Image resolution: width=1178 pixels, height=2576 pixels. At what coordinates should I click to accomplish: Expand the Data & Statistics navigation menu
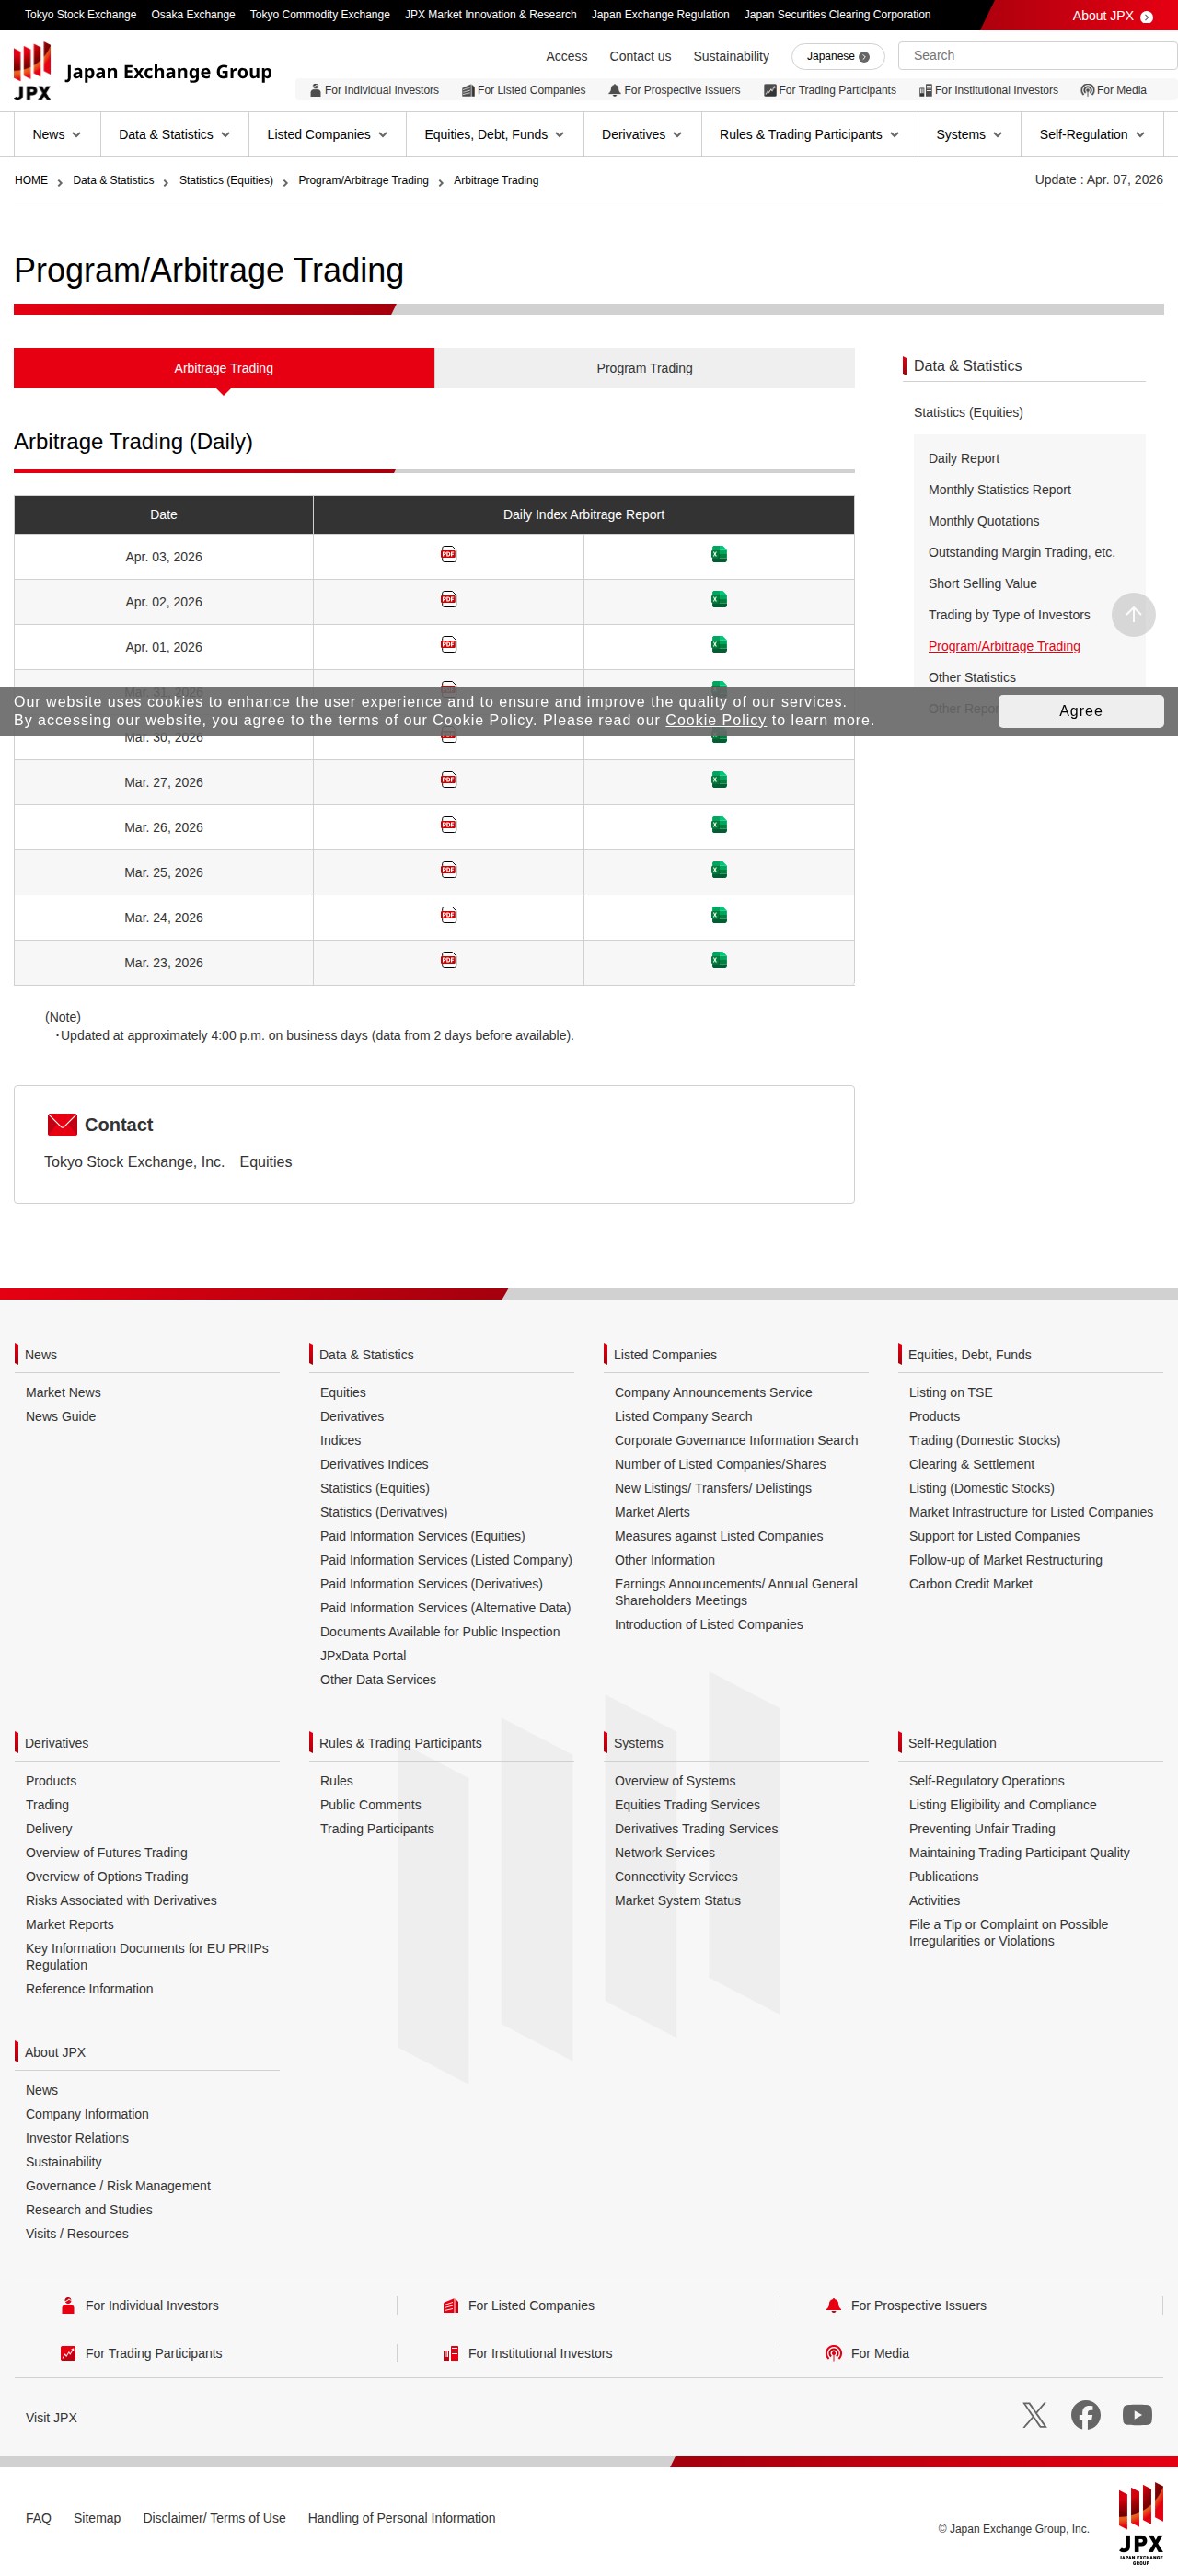[x=174, y=134]
